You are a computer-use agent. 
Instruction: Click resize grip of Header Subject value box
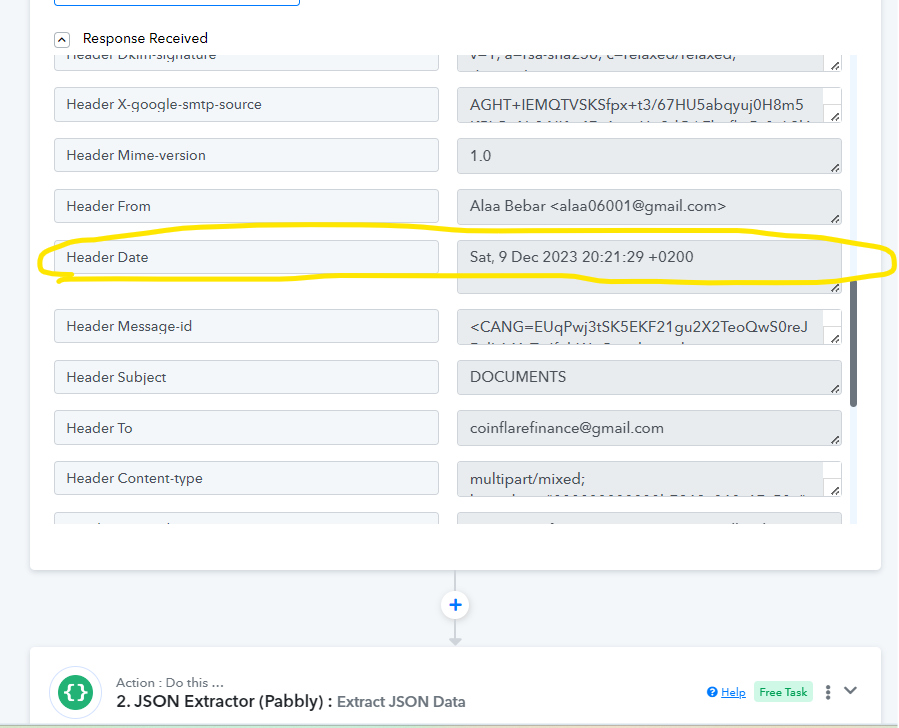click(835, 389)
